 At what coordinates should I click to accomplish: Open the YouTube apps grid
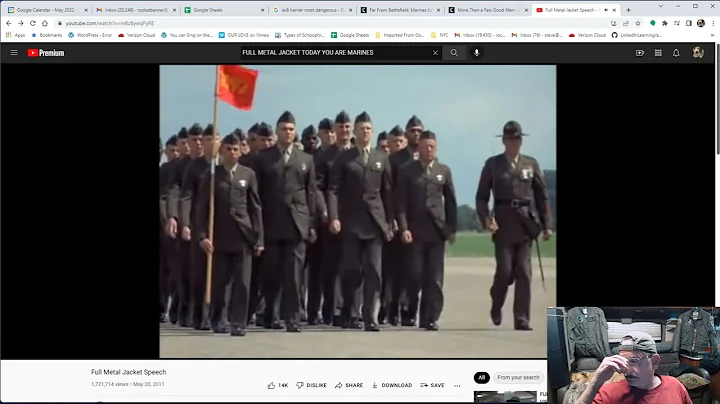[x=658, y=53]
